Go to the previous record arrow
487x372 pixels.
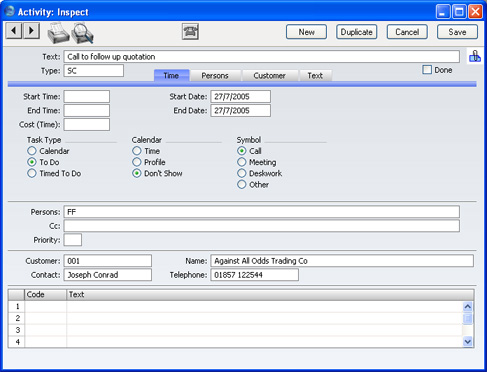coord(14,31)
